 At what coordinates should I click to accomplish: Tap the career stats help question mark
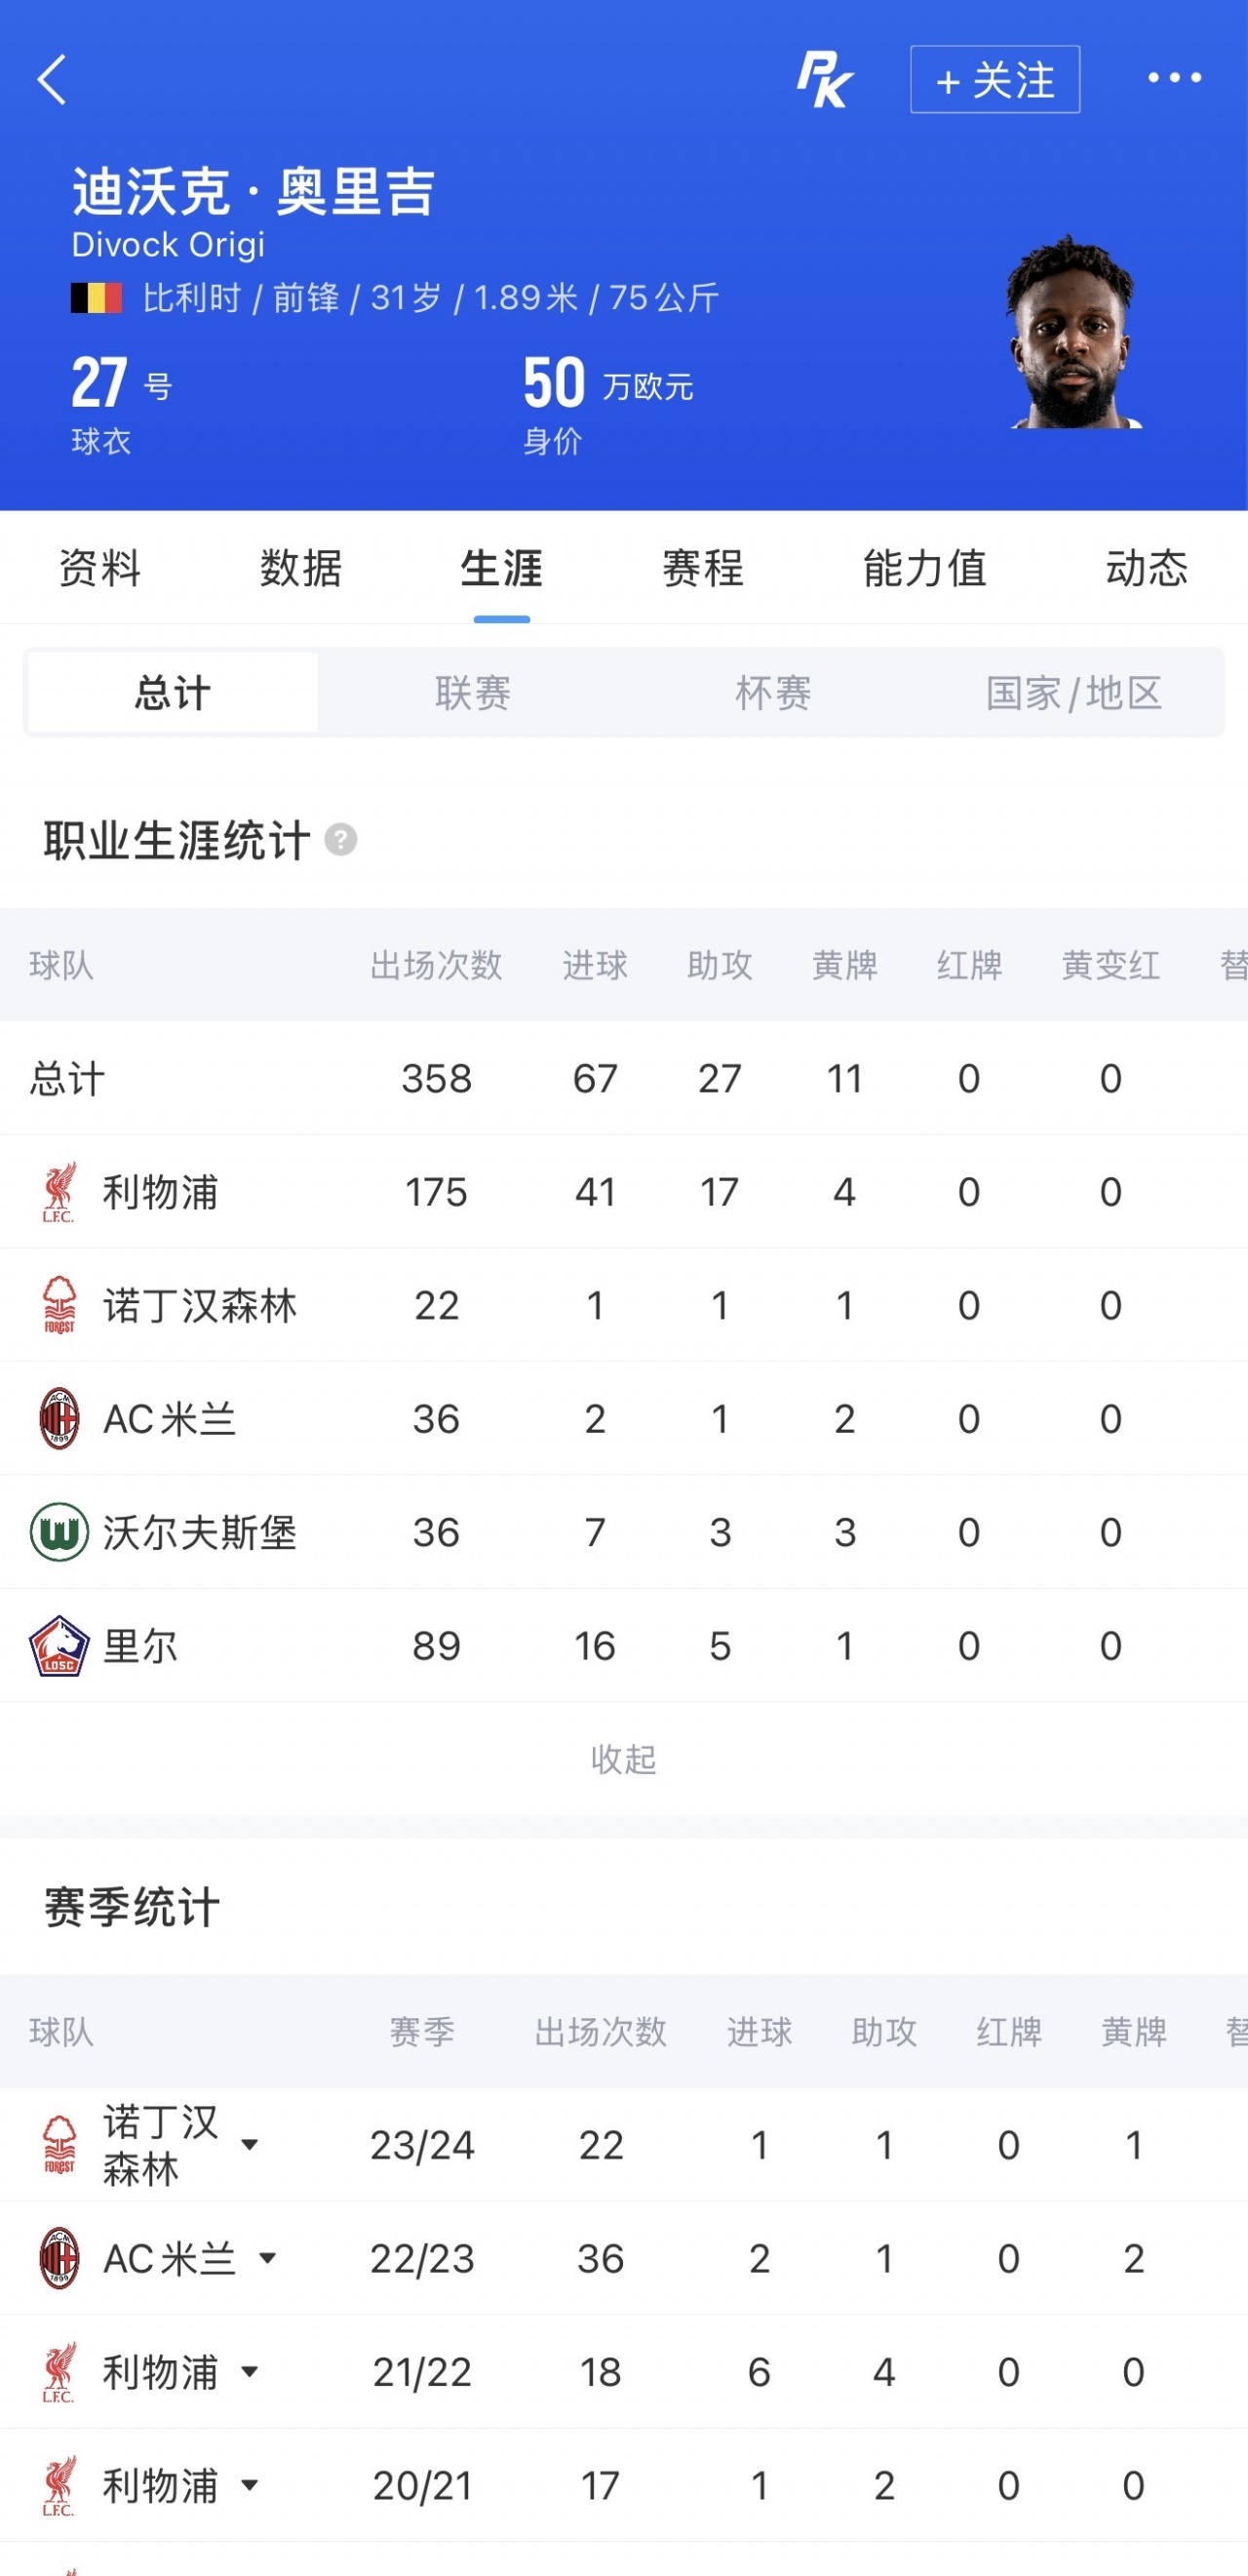(341, 840)
